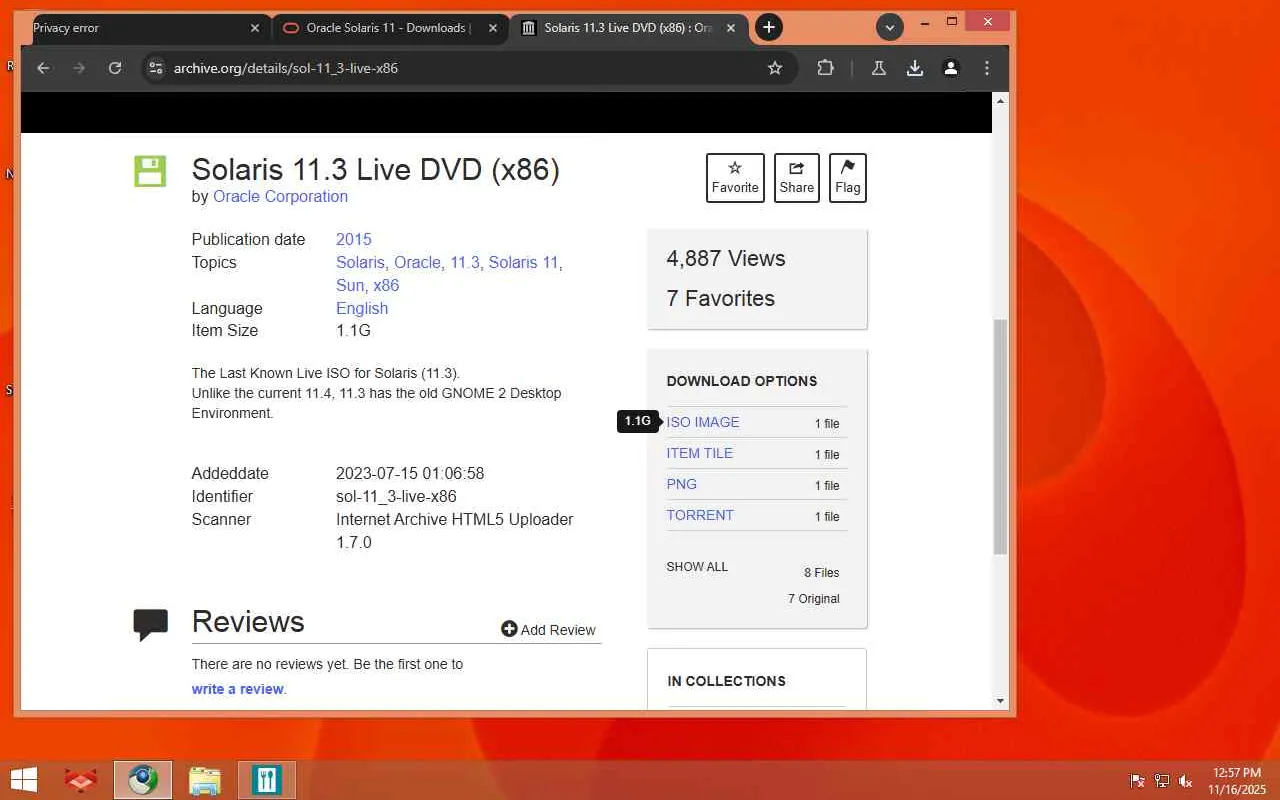Open the teal app in the taskbar
Screen dimensions: 1280x800
[x=266, y=780]
